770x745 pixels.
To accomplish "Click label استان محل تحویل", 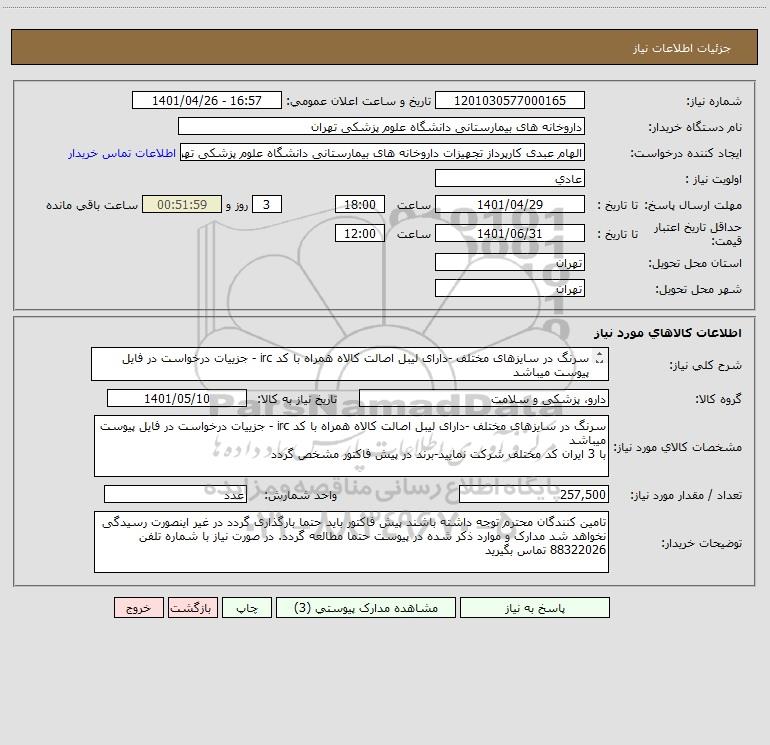I will [695, 263].
